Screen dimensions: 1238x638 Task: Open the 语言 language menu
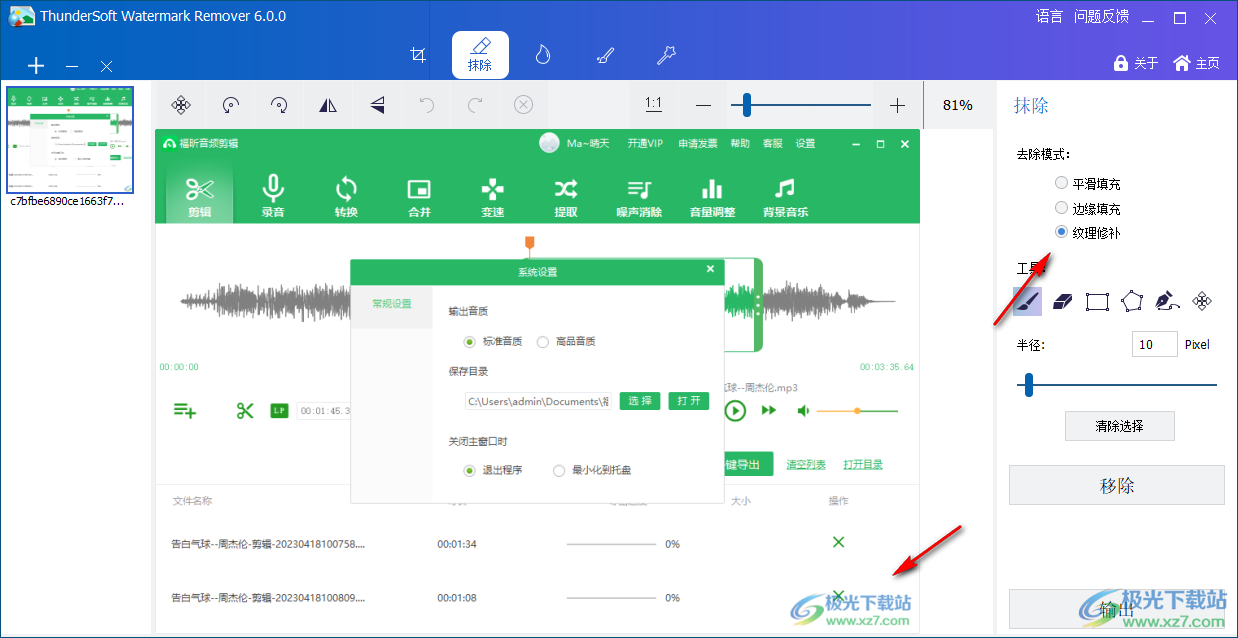point(1049,16)
